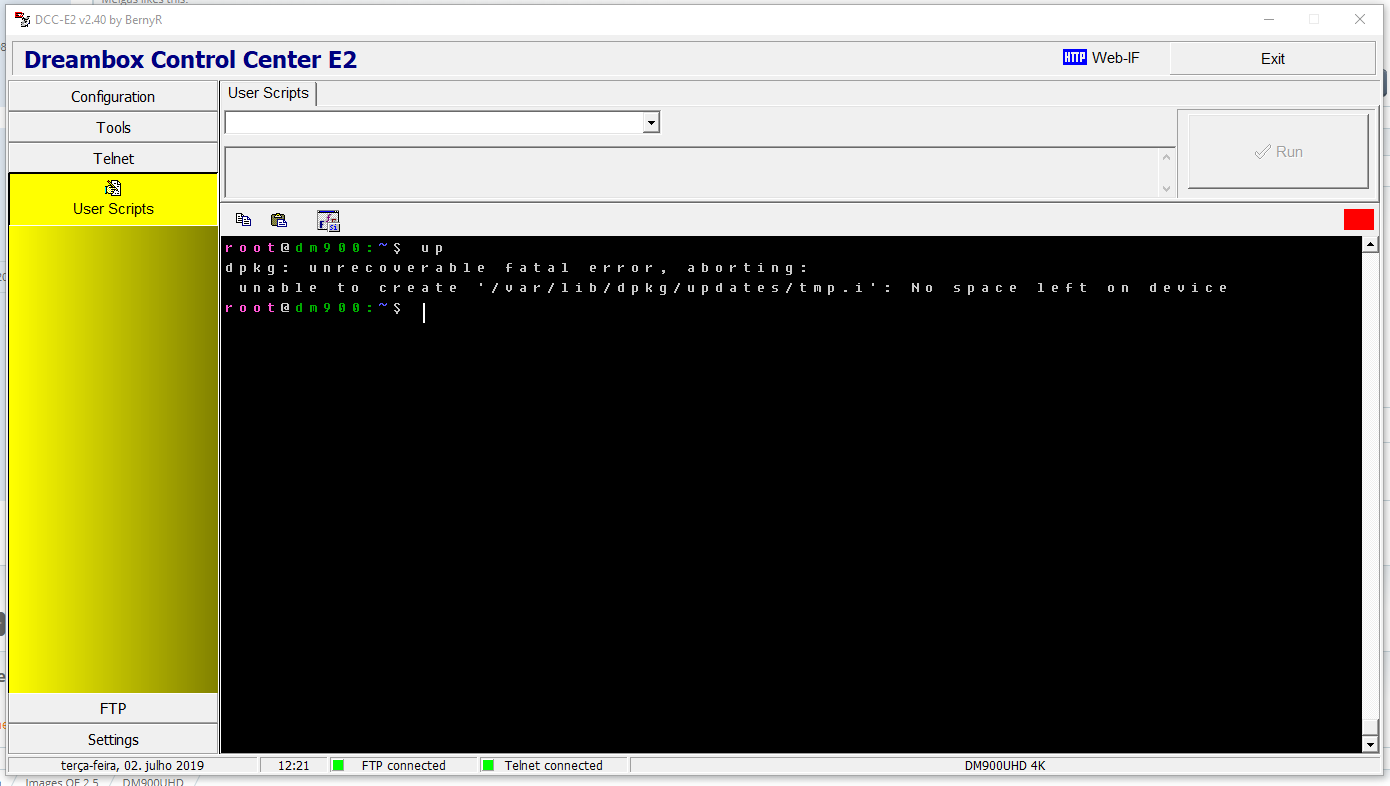The image size is (1390, 786).
Task: Click the DCC-E2 title bar app icon
Action: (x=22, y=19)
